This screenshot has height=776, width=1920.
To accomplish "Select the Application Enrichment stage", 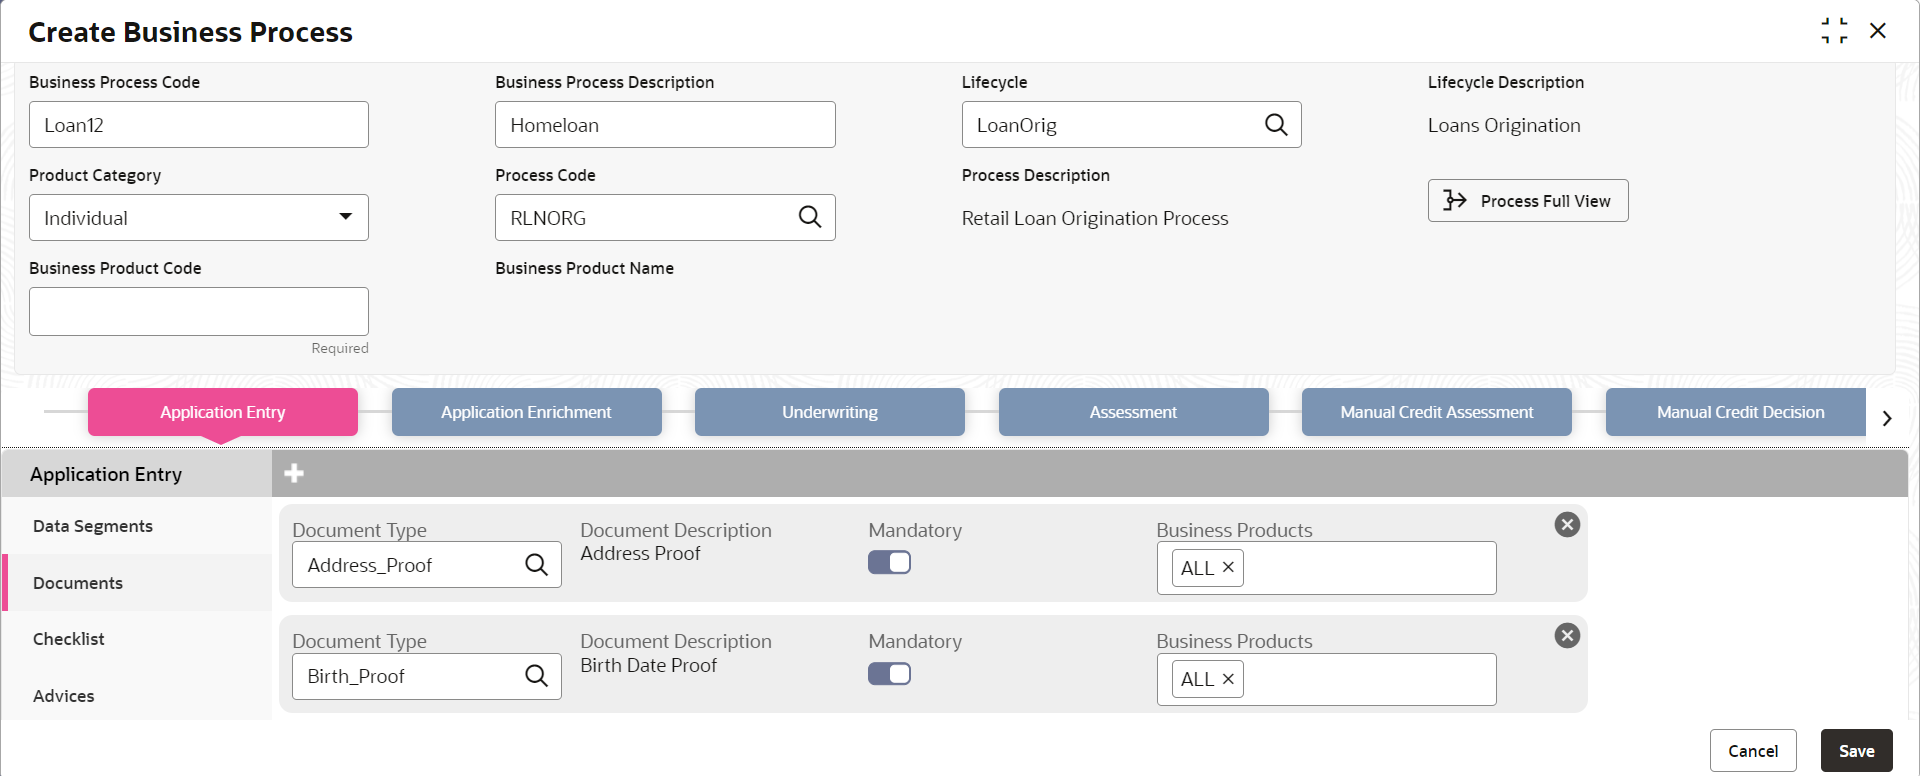I will [x=526, y=412].
